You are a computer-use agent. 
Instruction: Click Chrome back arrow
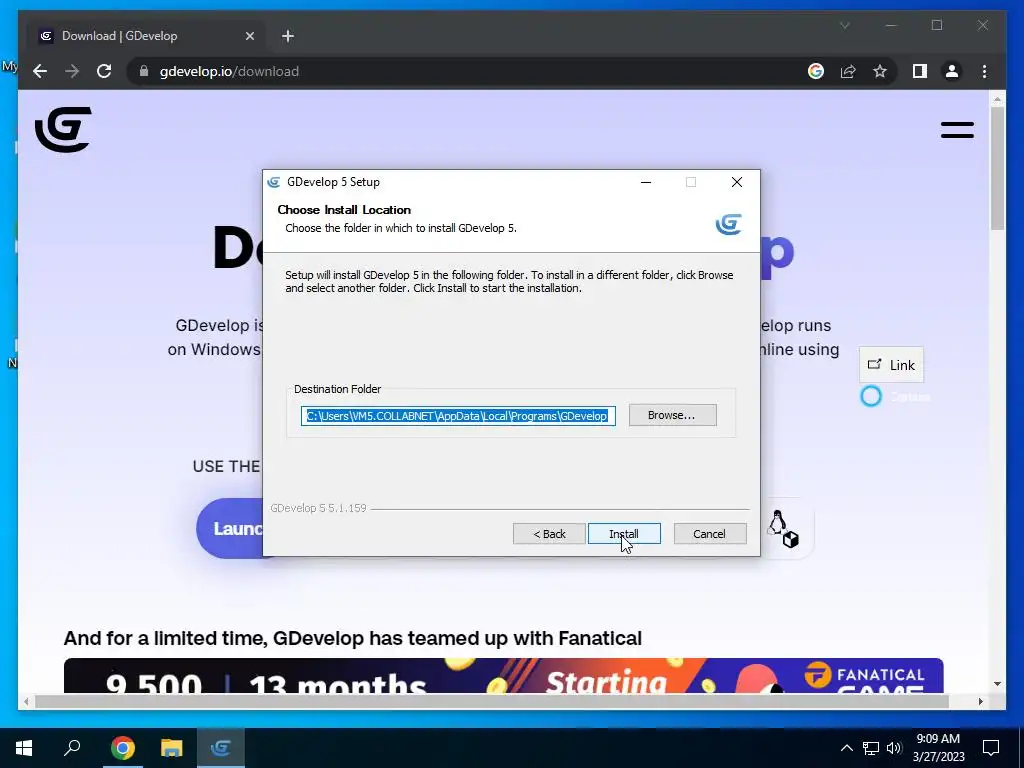click(40, 71)
